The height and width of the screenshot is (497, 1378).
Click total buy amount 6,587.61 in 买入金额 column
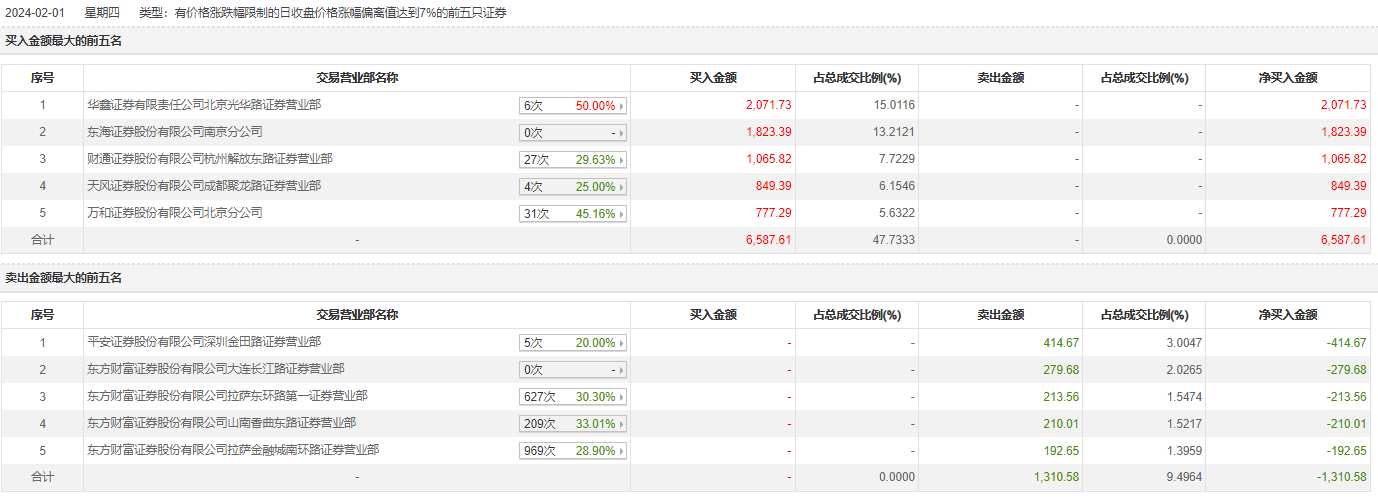click(768, 240)
